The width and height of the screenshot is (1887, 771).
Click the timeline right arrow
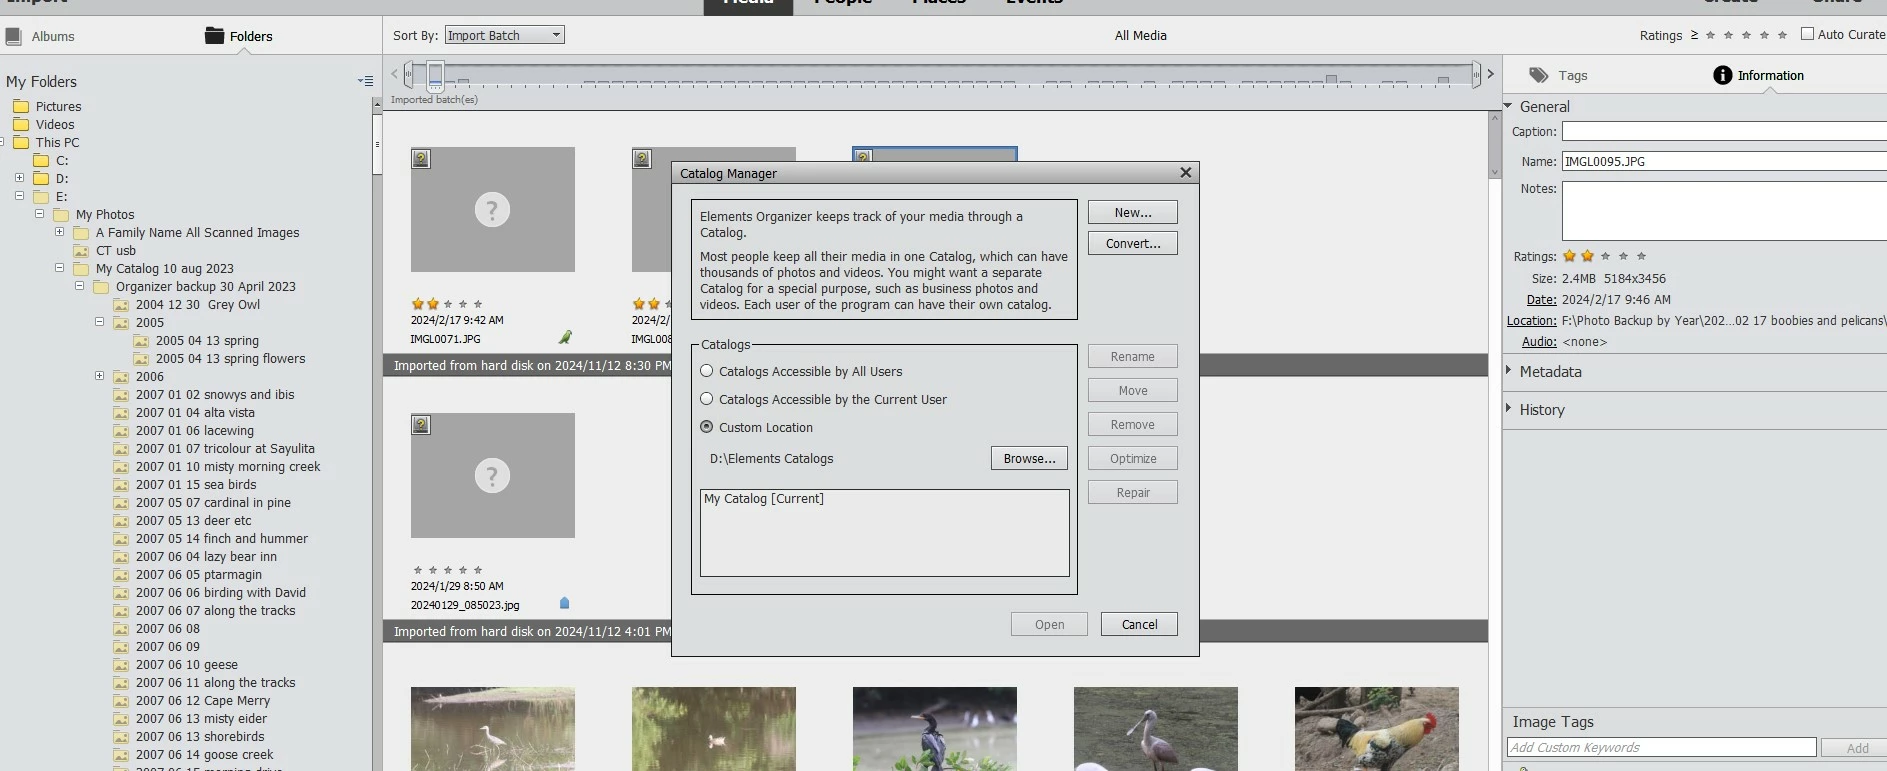(1490, 74)
